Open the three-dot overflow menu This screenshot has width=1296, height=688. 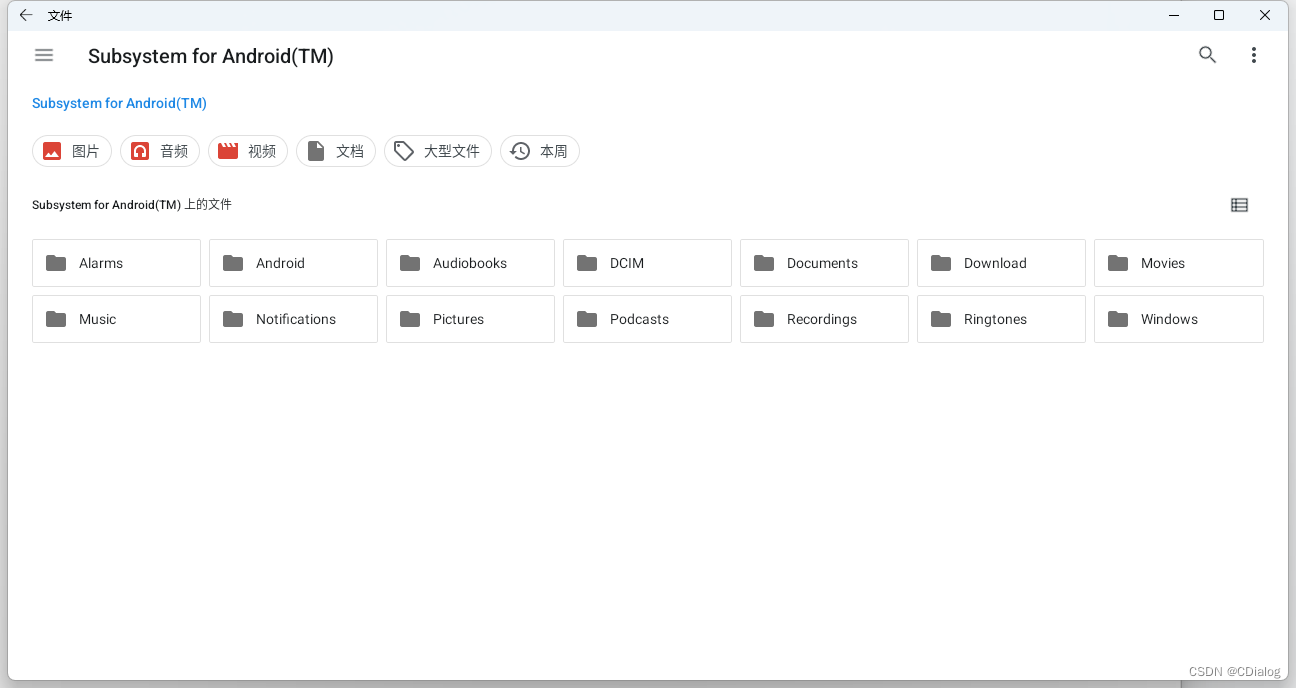[x=1253, y=55]
